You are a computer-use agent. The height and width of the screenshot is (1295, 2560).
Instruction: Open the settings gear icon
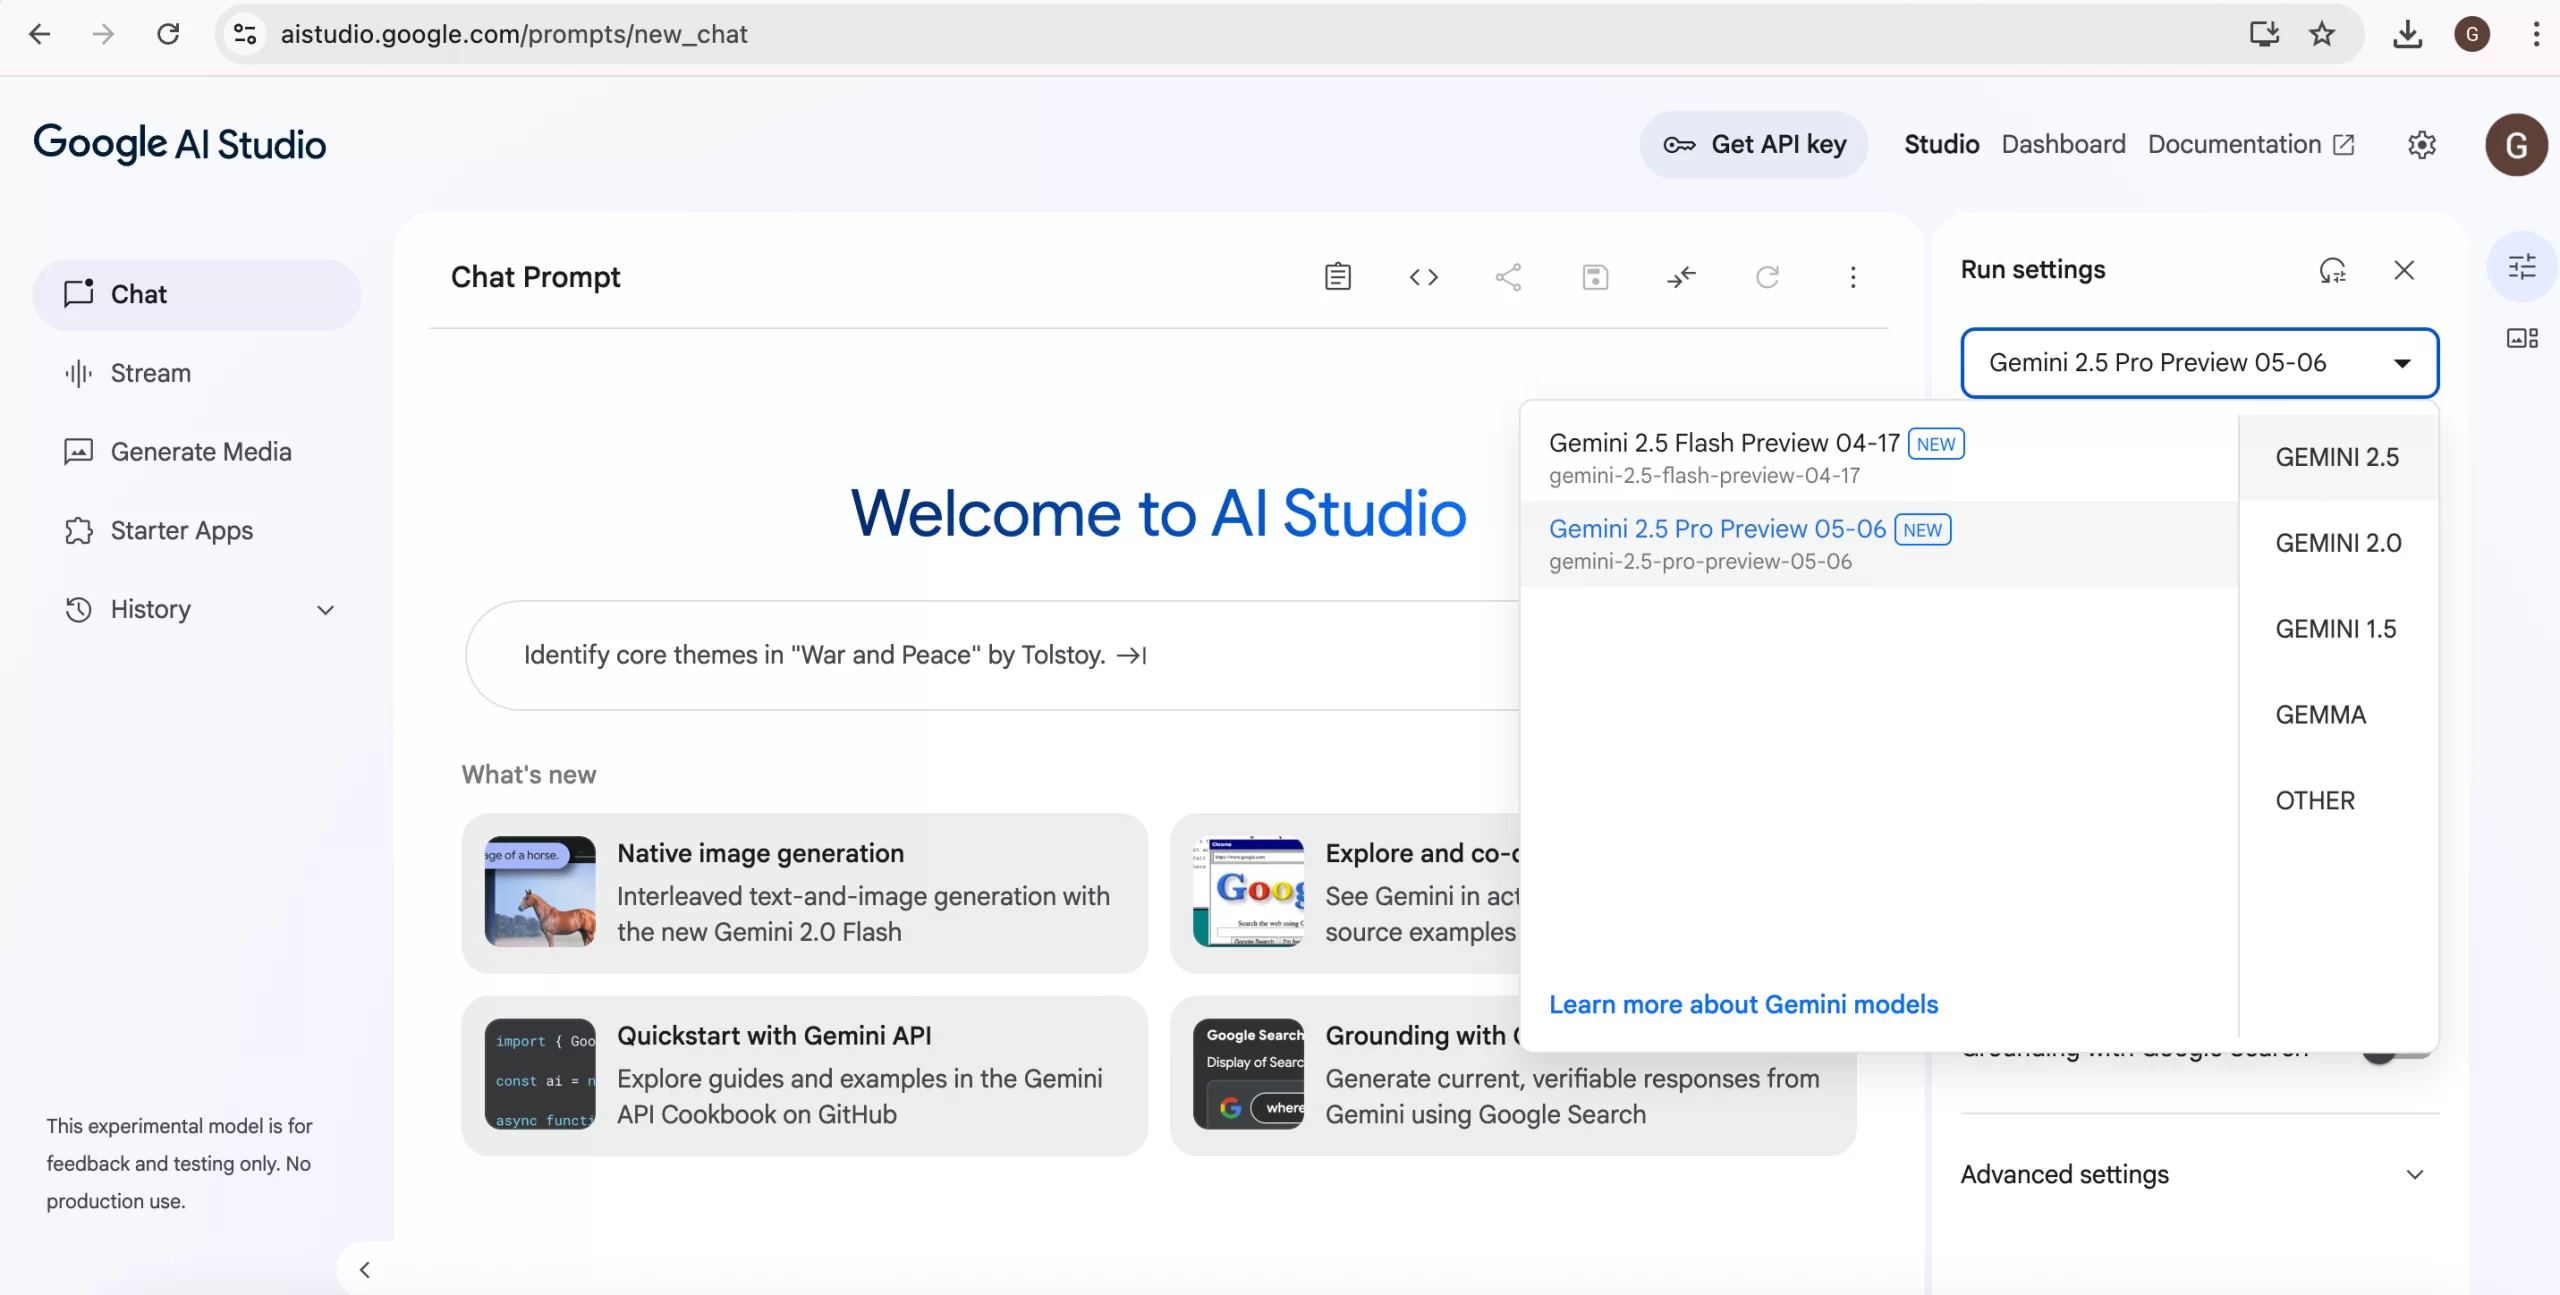point(2421,145)
